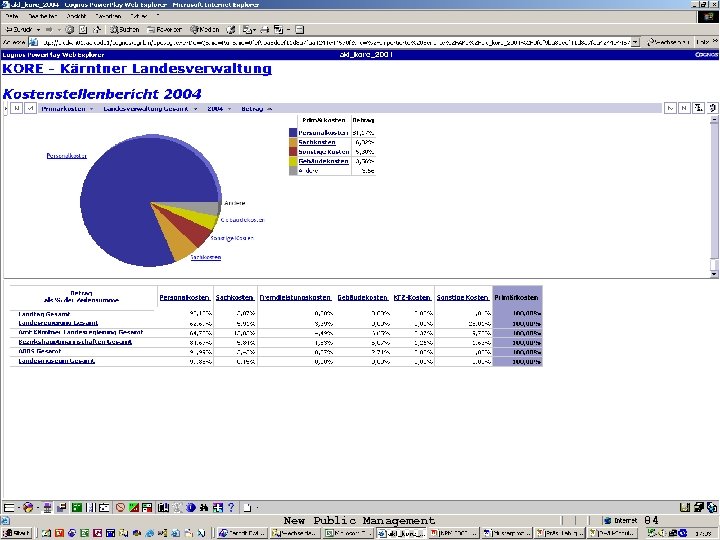Click the red-green diagonal icon in bottom toolbar

click(134, 507)
